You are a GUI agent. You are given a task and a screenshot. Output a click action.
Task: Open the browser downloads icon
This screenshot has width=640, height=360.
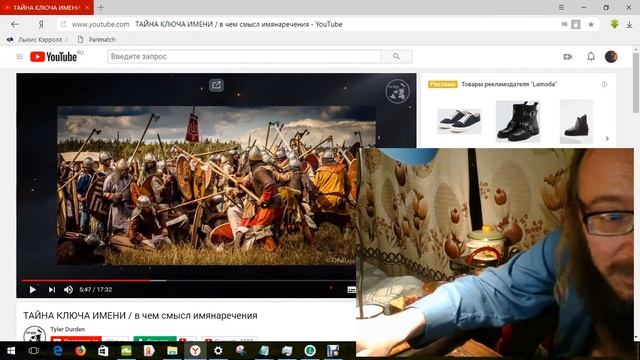pyautogui.click(x=629, y=24)
